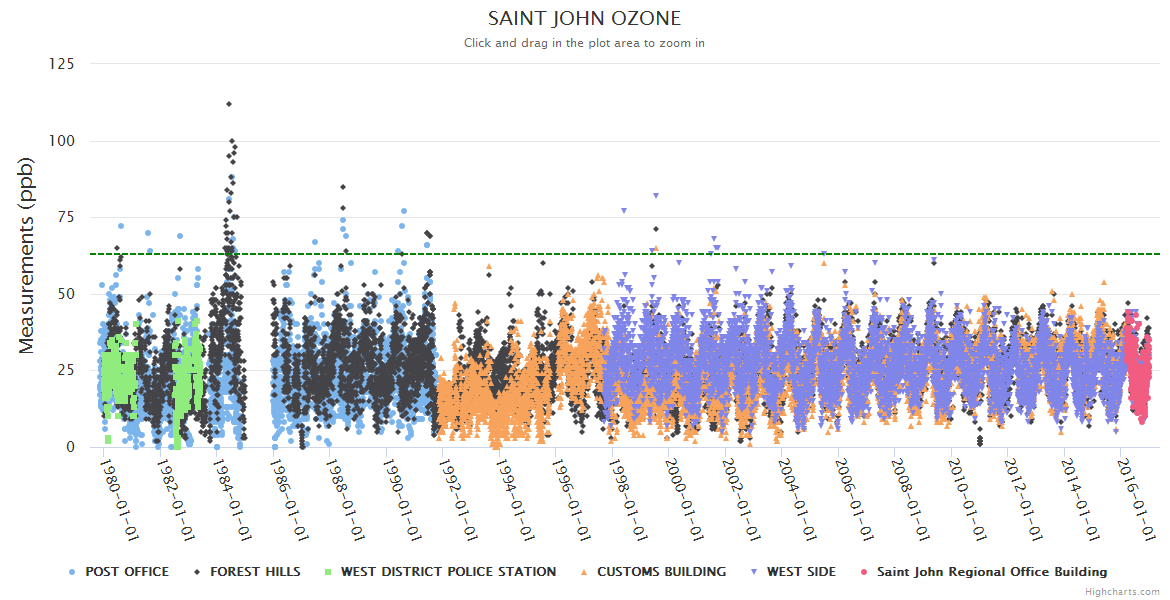
Task: Toggle the POST OFFICE series label
Action: [127, 572]
